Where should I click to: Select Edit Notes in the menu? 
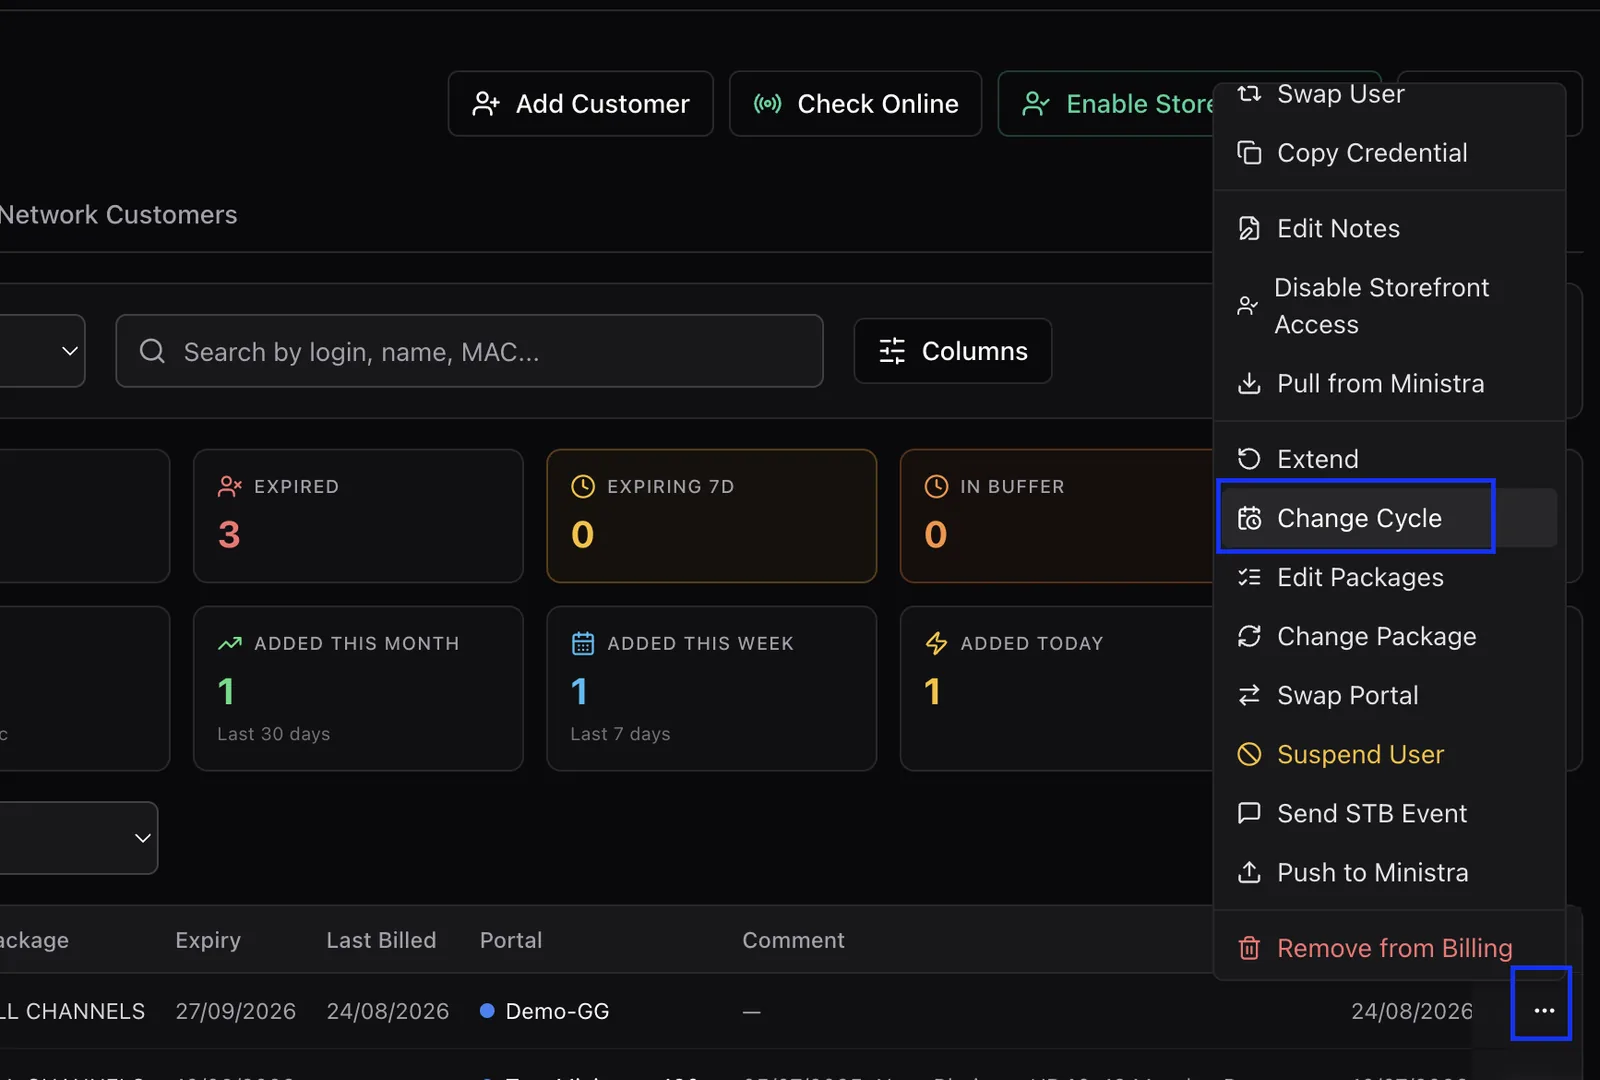[x=1389, y=229]
